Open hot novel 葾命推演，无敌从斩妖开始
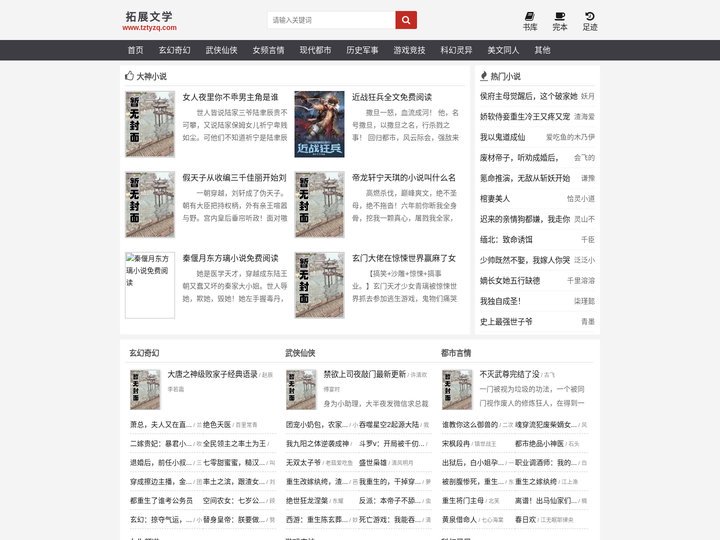The height and width of the screenshot is (540, 720). click(x=525, y=178)
